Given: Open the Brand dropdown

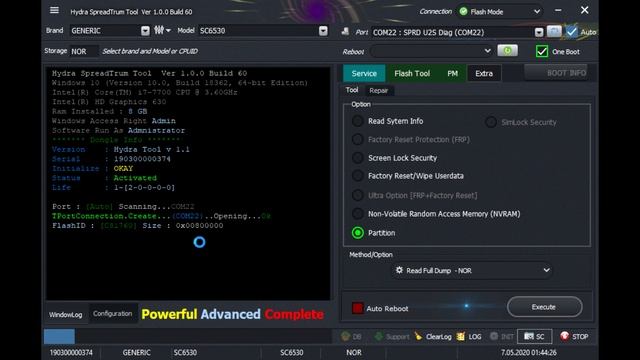Looking at the screenshot, I should [145, 31].
